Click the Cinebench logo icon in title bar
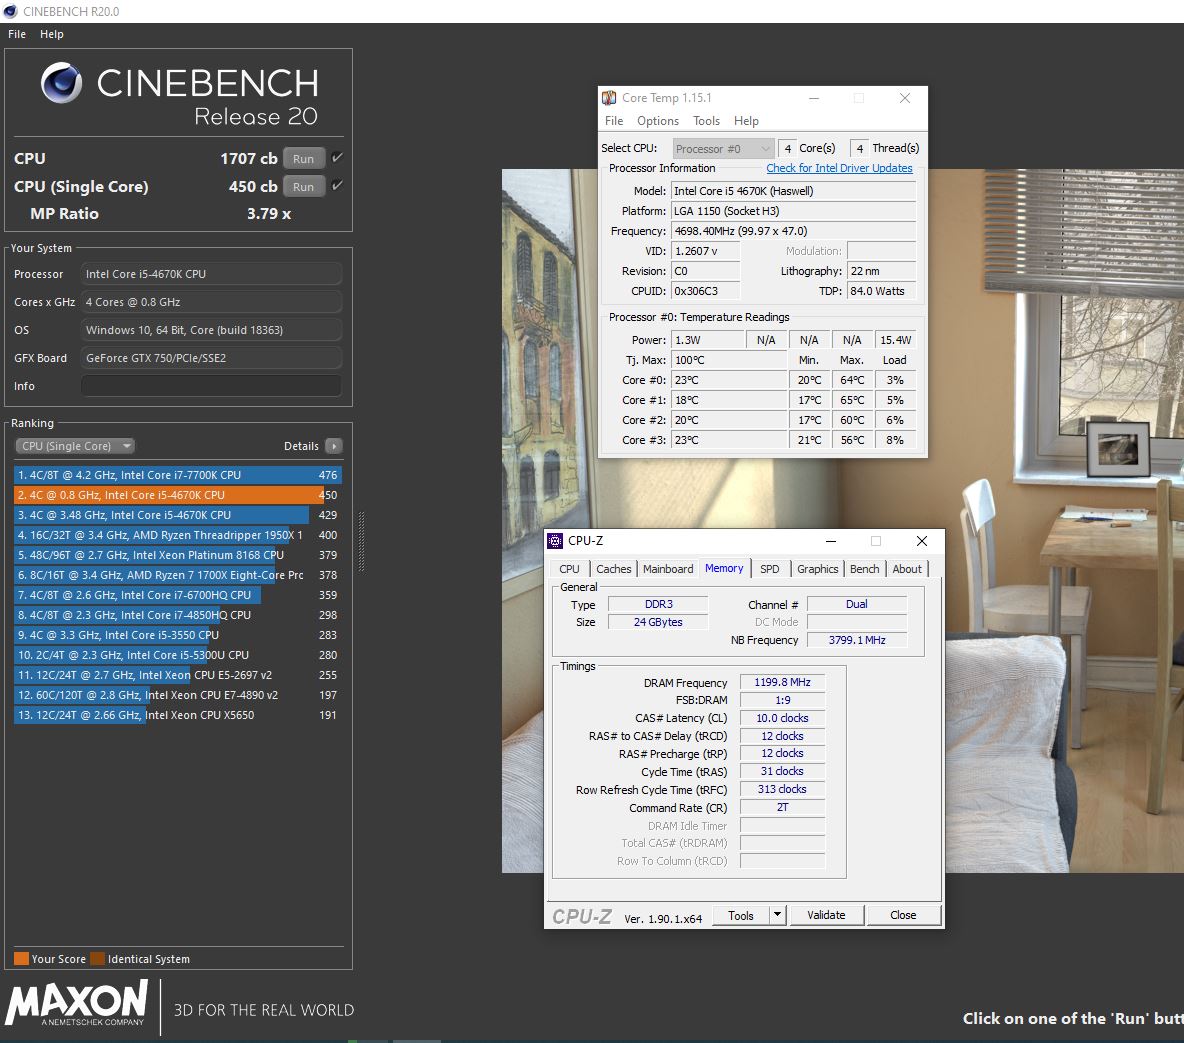The height and width of the screenshot is (1043, 1184). (x=10, y=11)
